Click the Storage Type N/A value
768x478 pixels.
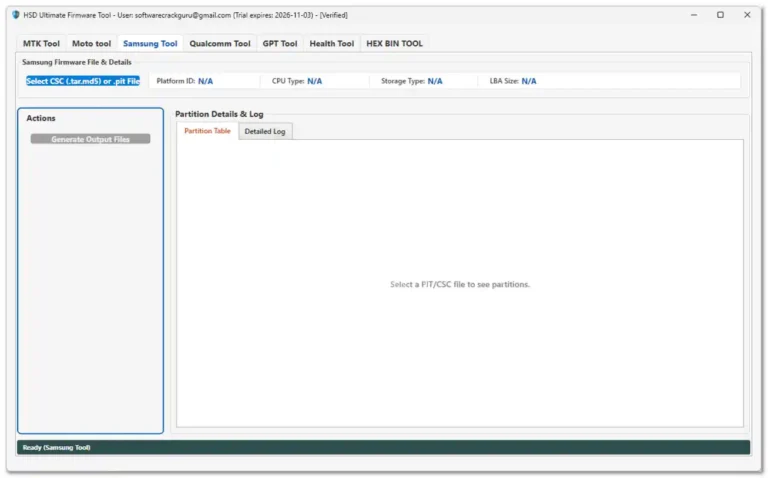point(435,81)
